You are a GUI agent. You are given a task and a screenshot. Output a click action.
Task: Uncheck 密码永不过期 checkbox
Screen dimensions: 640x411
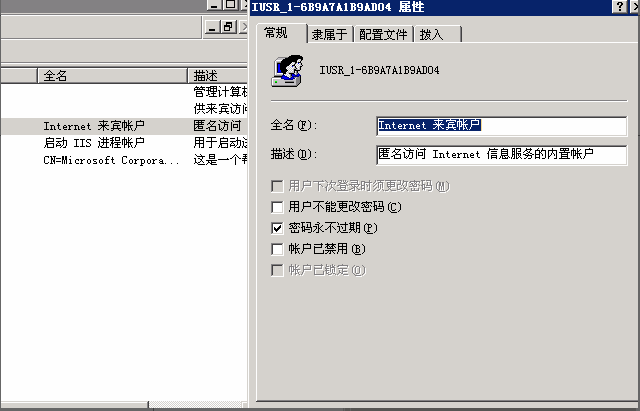(x=277, y=228)
